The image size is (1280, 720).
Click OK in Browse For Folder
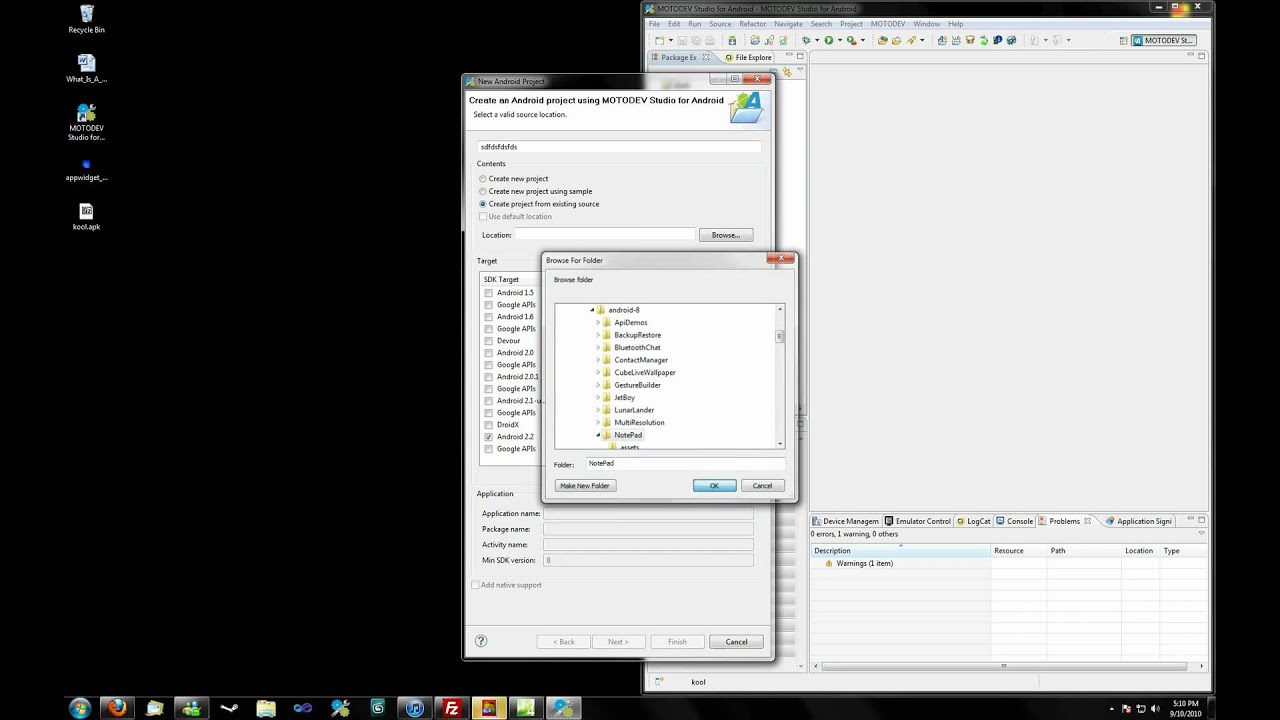pos(715,485)
